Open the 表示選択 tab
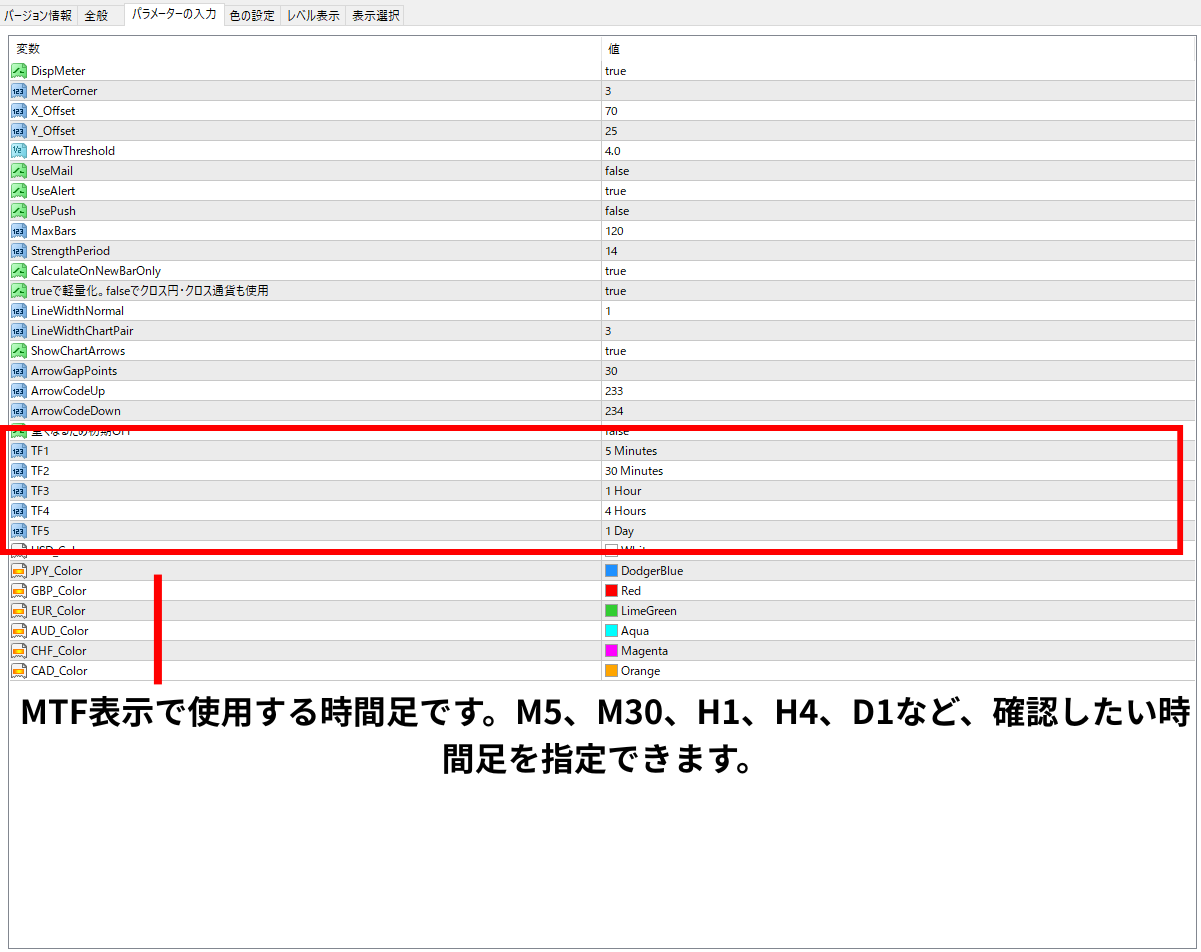Image resolution: width=1201 pixels, height=952 pixels. (375, 16)
